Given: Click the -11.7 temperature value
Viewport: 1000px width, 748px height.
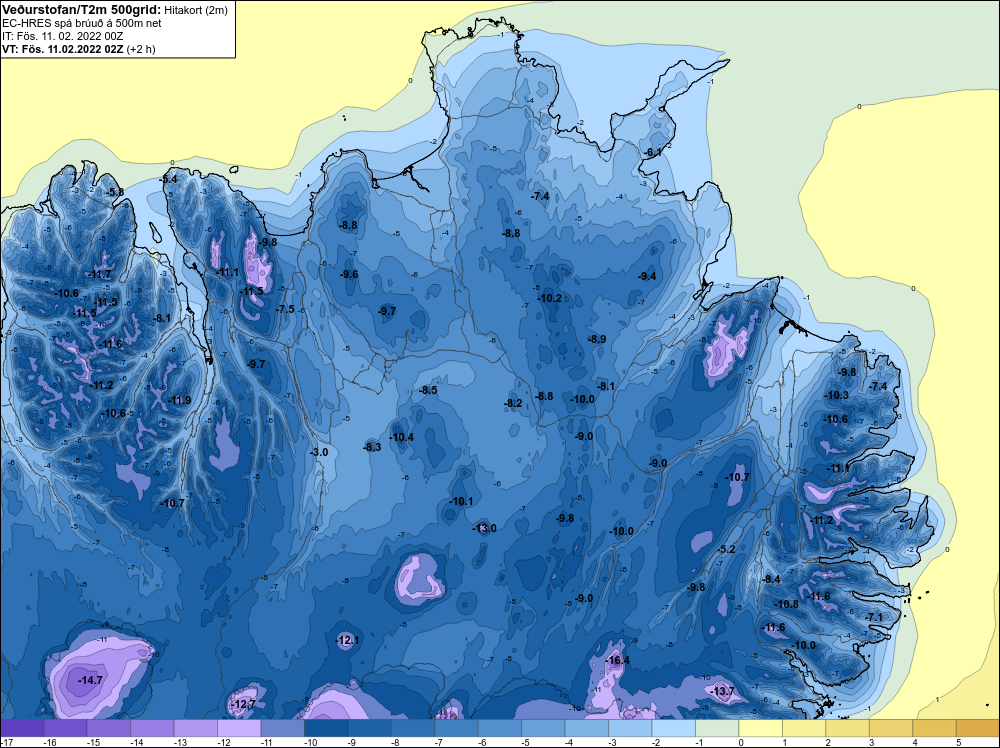Looking at the screenshot, I should pyautogui.click(x=99, y=274).
